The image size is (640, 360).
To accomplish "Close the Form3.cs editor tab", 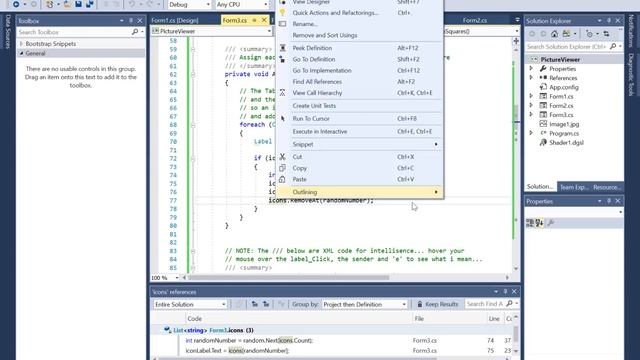I will pos(264,20).
